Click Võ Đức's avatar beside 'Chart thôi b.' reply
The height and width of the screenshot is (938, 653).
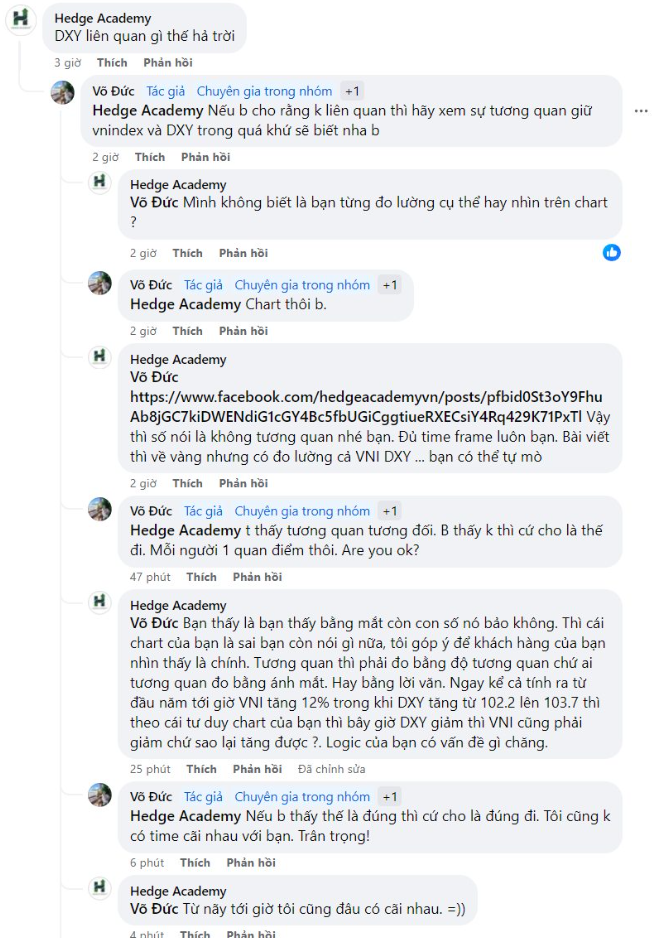point(100,283)
